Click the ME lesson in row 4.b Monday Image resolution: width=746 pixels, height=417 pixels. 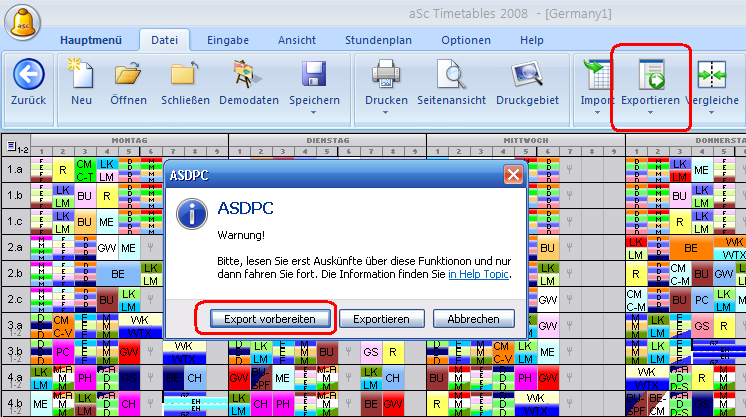(x=41, y=404)
